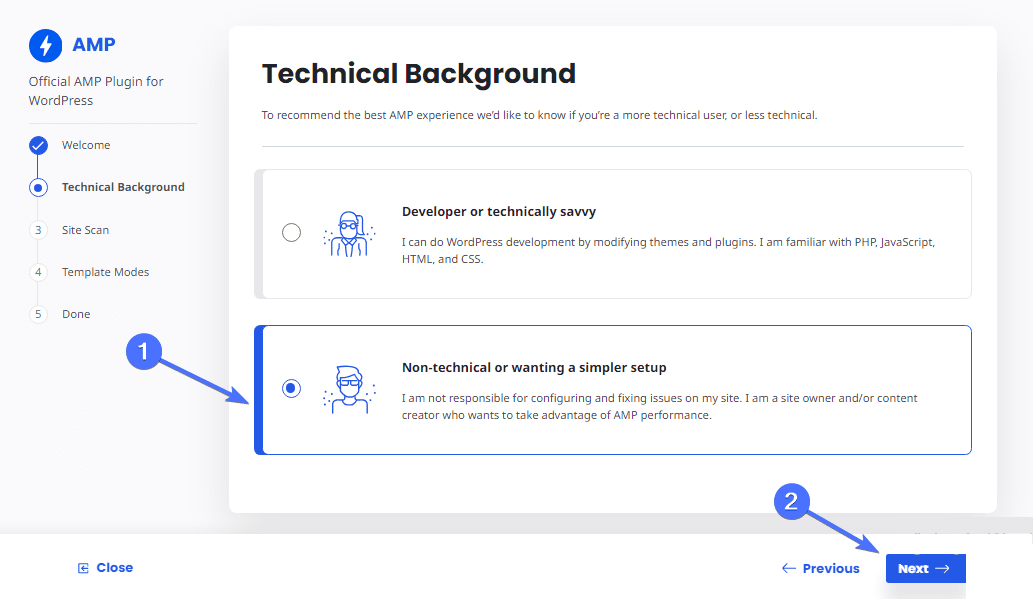Click the 'Official AMP Plugin for WordPress' text
This screenshot has height=599, width=1033.
pyautogui.click(x=96, y=91)
